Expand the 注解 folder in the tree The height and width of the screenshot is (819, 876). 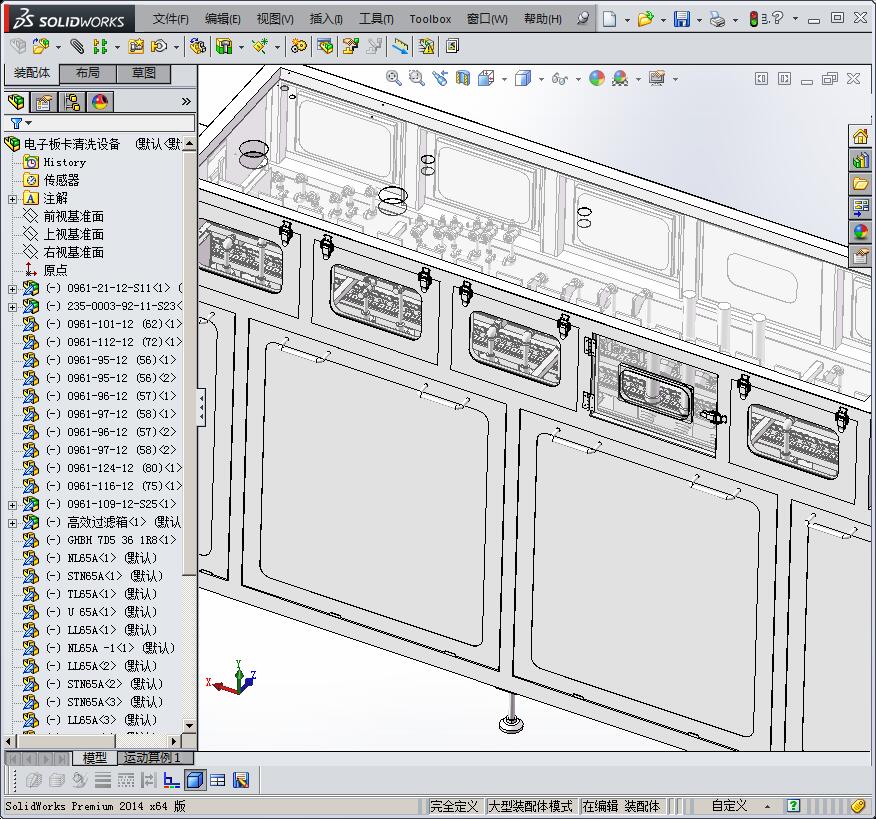[x=12, y=199]
